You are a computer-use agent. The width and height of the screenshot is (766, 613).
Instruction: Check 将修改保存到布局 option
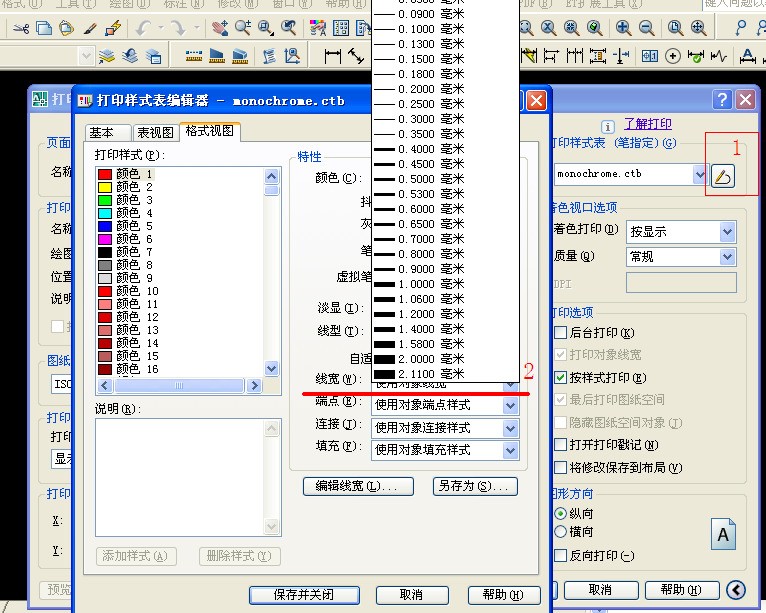click(560, 467)
